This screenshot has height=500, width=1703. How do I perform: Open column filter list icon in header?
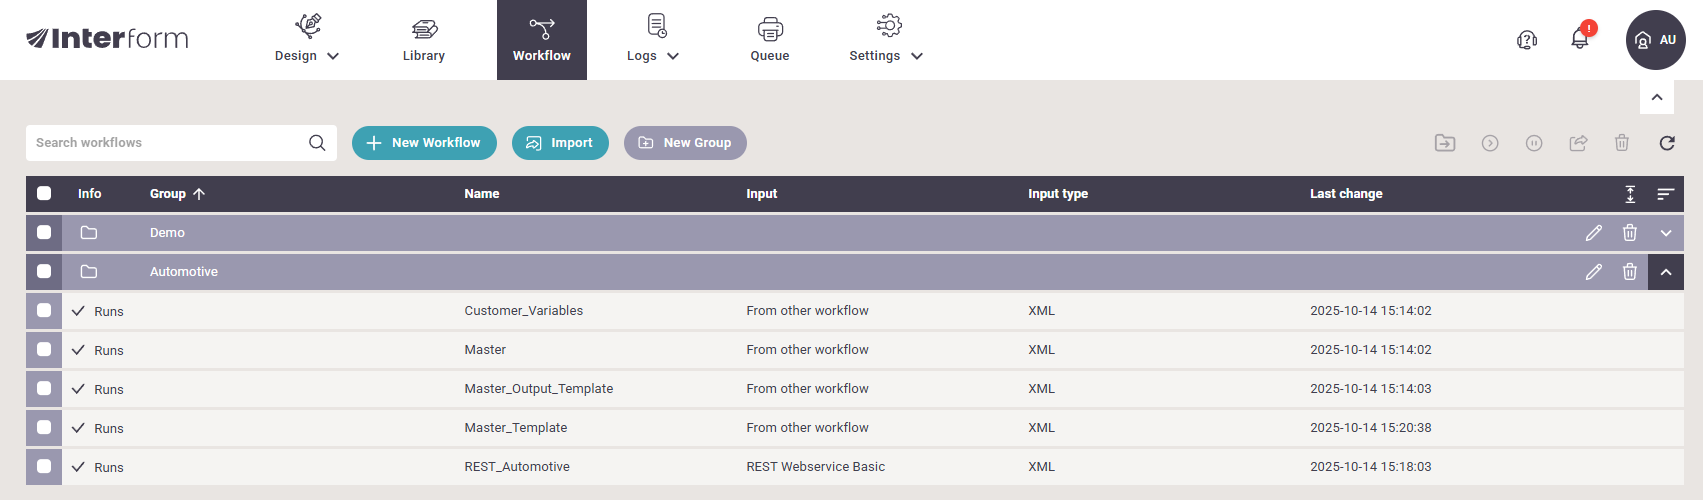coord(1665,194)
